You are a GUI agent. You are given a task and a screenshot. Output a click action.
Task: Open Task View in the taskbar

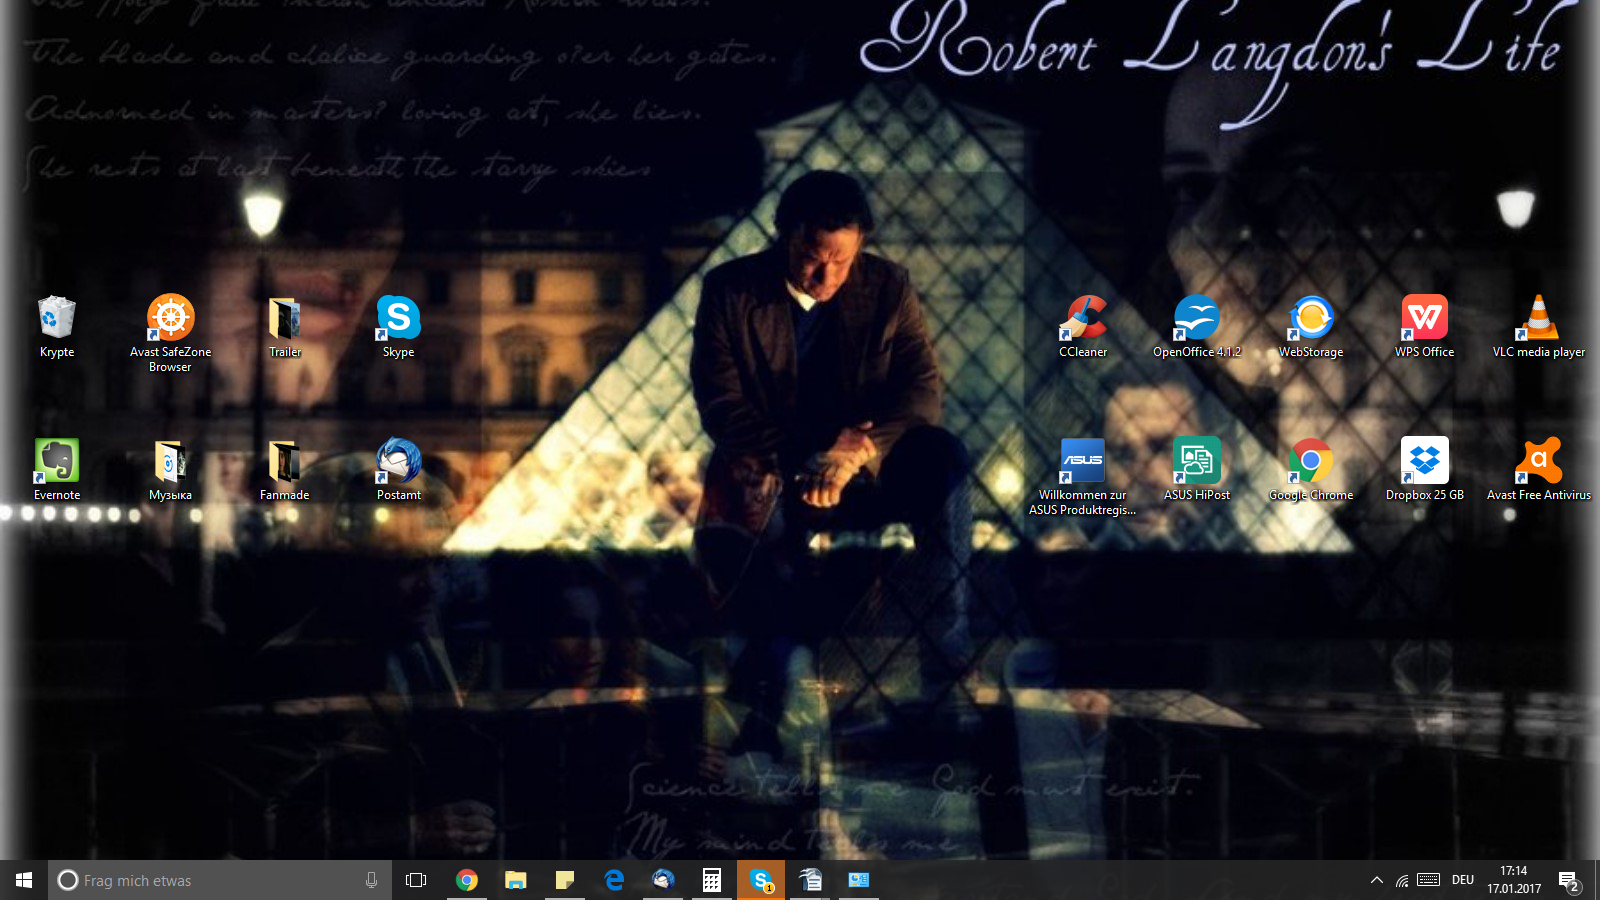pos(416,880)
